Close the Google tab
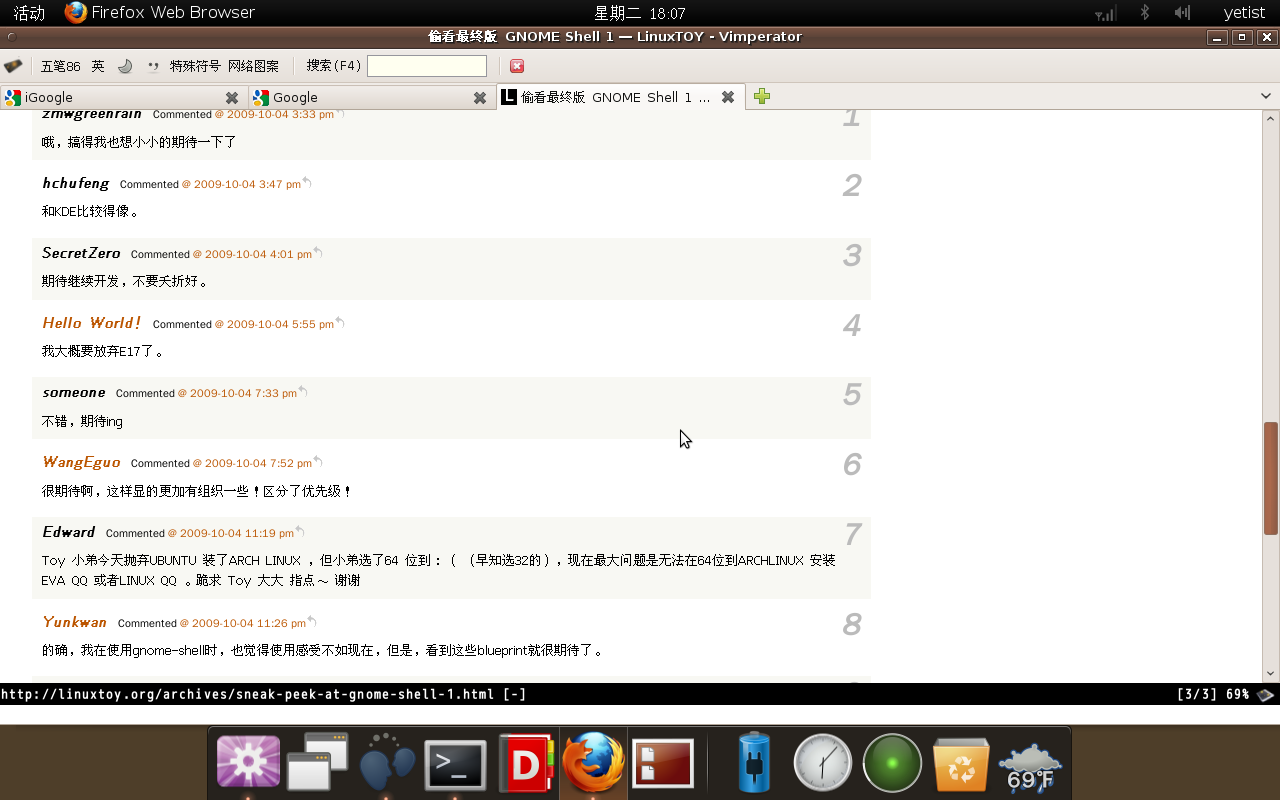Image resolution: width=1280 pixels, height=800 pixels. [480, 98]
